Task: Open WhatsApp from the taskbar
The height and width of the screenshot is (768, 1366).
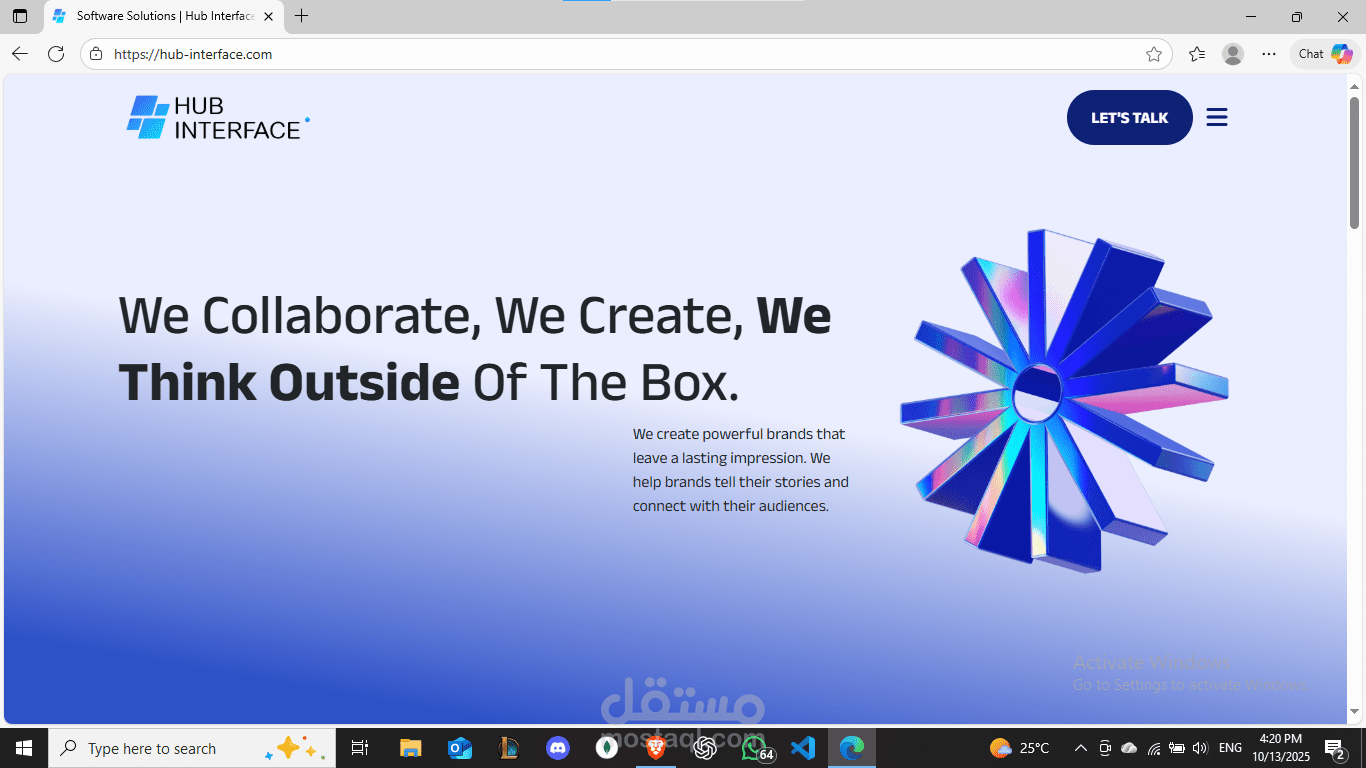Action: [x=756, y=748]
